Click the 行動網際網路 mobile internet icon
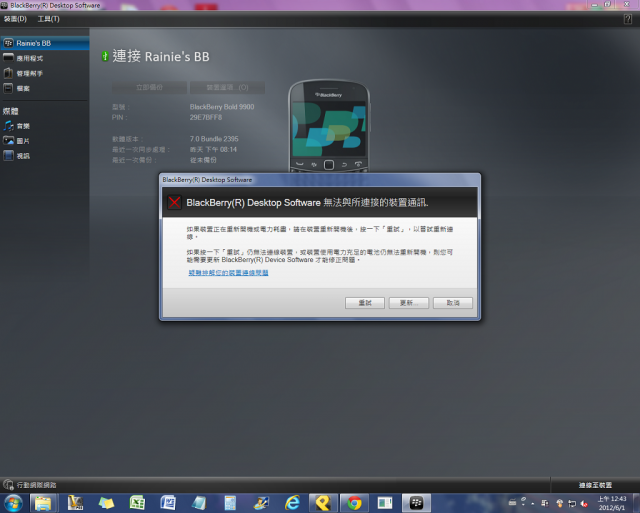 point(8,485)
